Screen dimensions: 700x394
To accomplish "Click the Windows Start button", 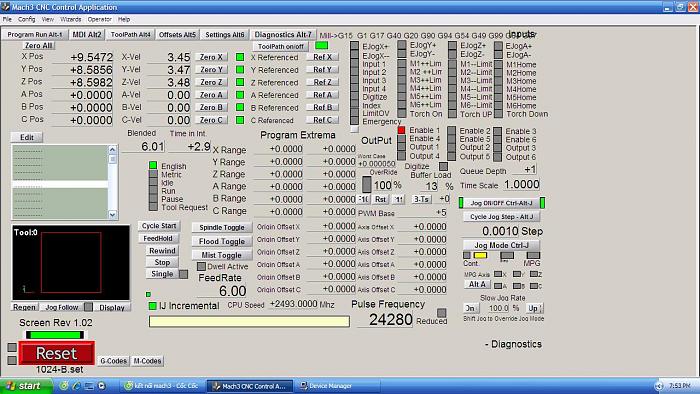I will click(25, 386).
